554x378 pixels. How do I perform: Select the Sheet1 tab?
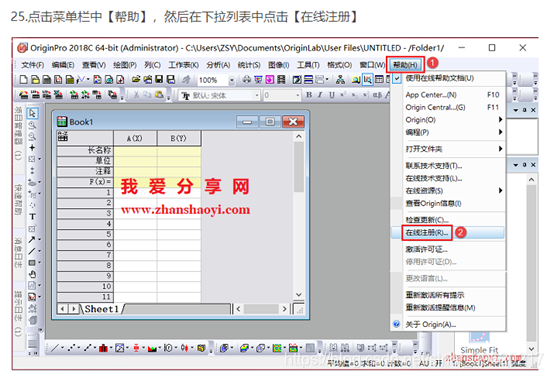(x=102, y=309)
